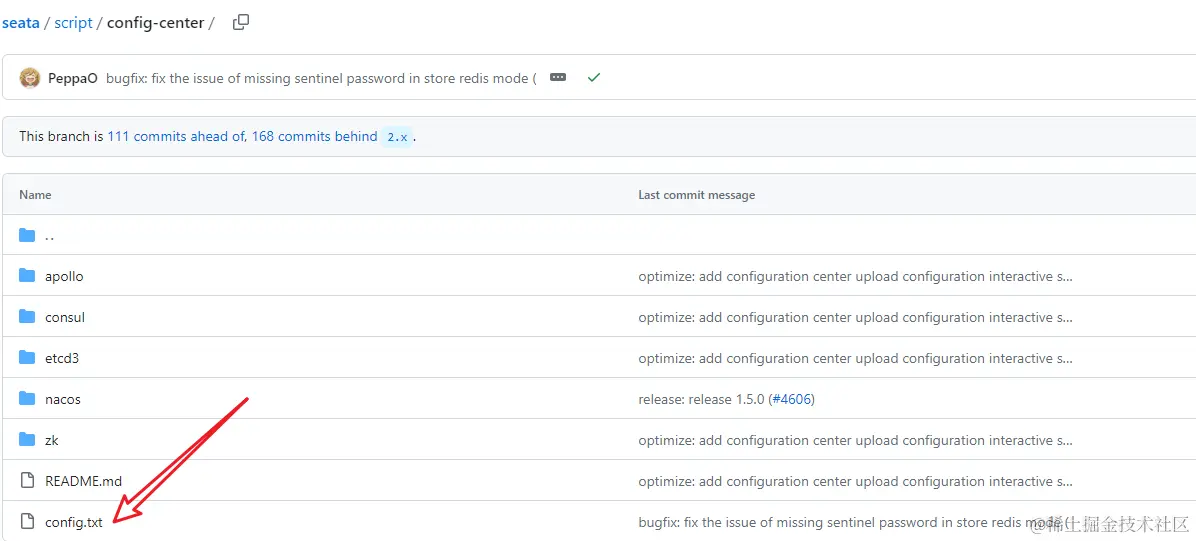Click the etcd3 folder icon

tap(27, 358)
